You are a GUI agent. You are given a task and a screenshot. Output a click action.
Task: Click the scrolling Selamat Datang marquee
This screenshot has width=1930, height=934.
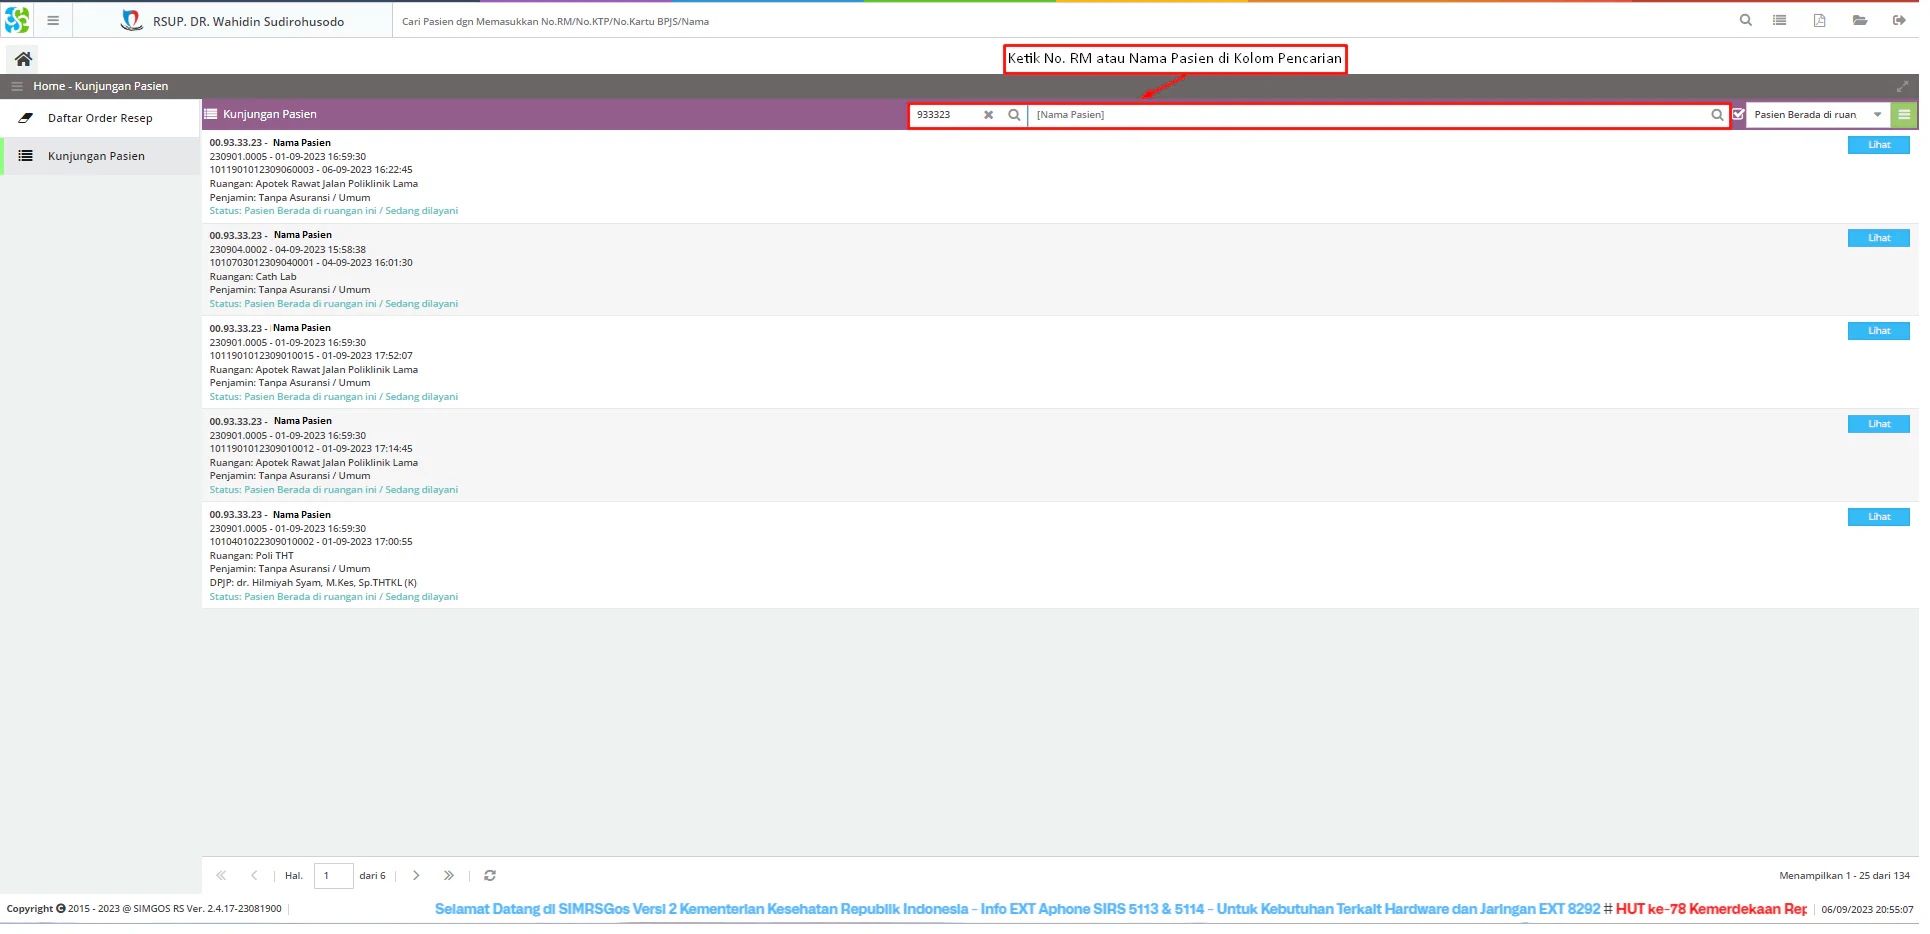point(1120,909)
